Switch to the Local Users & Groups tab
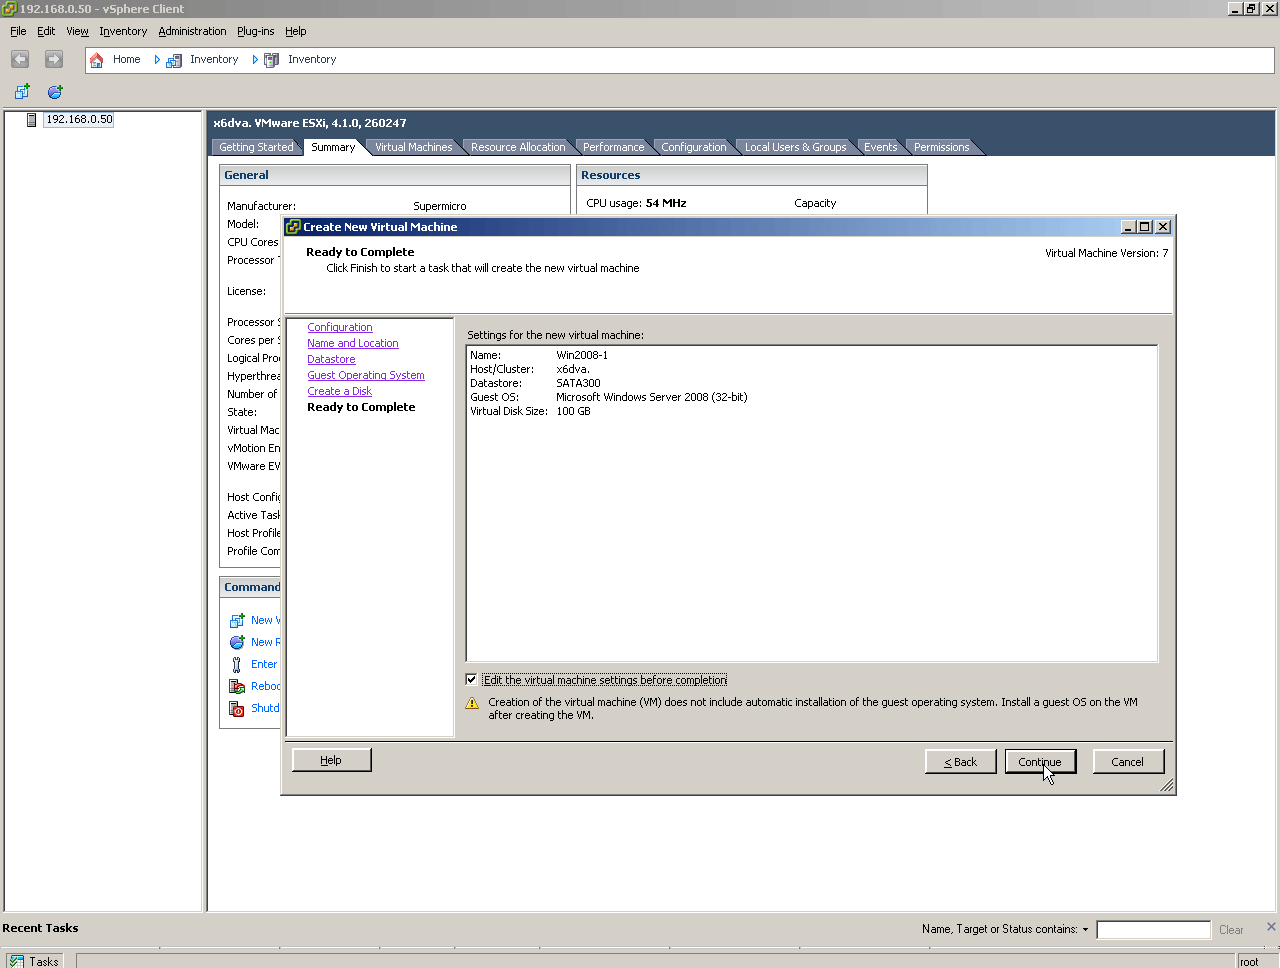The width and height of the screenshot is (1280, 968). pyautogui.click(x=795, y=147)
